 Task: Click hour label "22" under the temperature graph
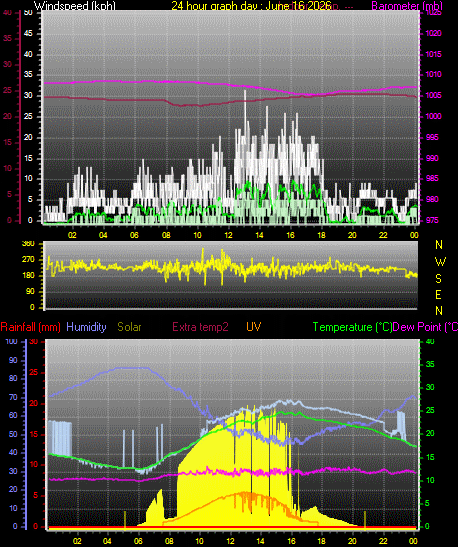[383, 541]
